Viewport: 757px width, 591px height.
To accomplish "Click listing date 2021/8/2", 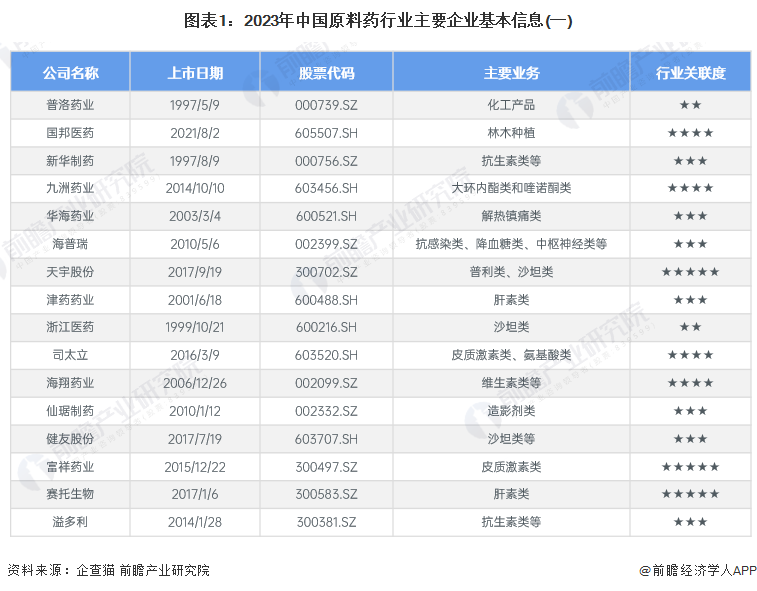I will [x=195, y=133].
